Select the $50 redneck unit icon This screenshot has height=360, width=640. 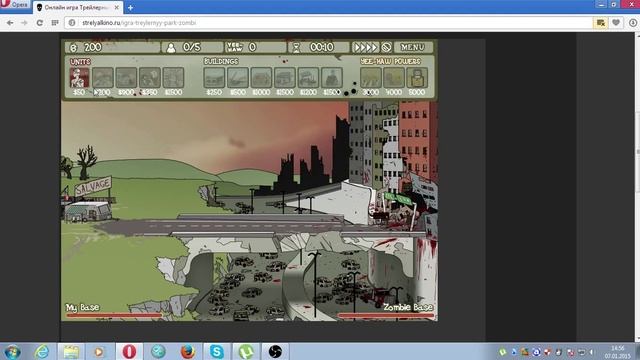click(79, 78)
